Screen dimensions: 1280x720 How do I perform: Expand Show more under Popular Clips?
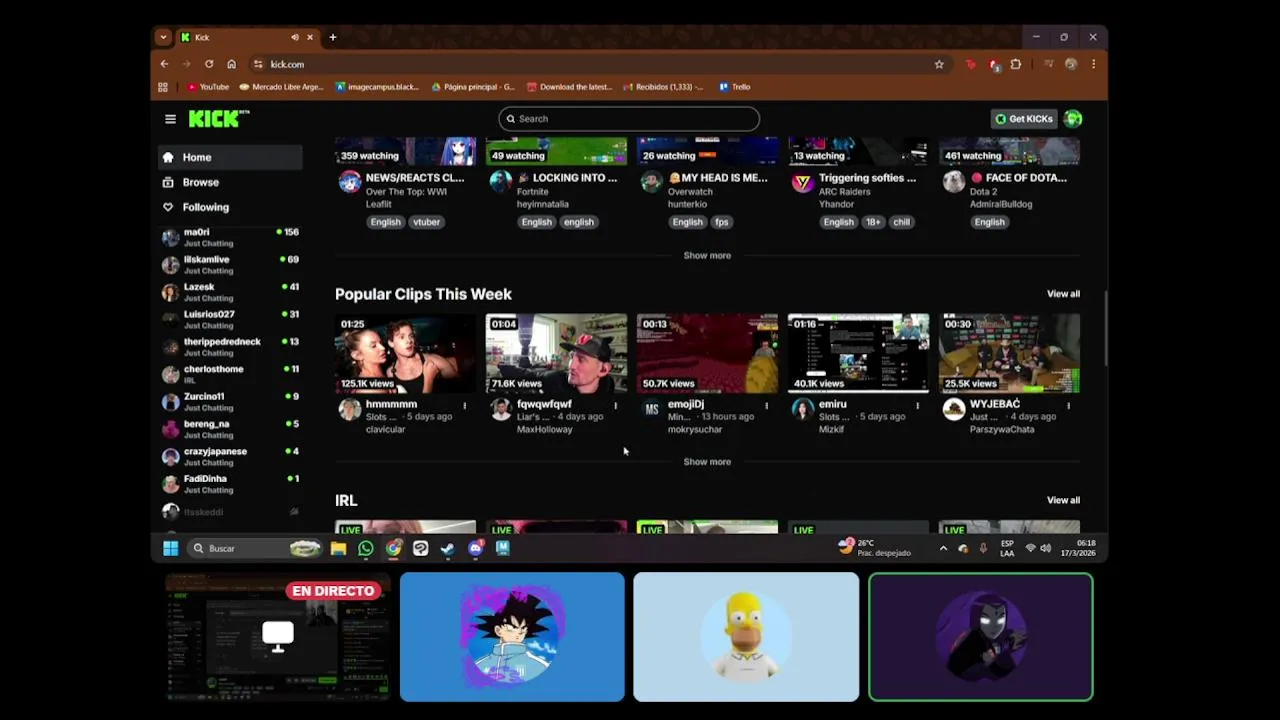[707, 462]
